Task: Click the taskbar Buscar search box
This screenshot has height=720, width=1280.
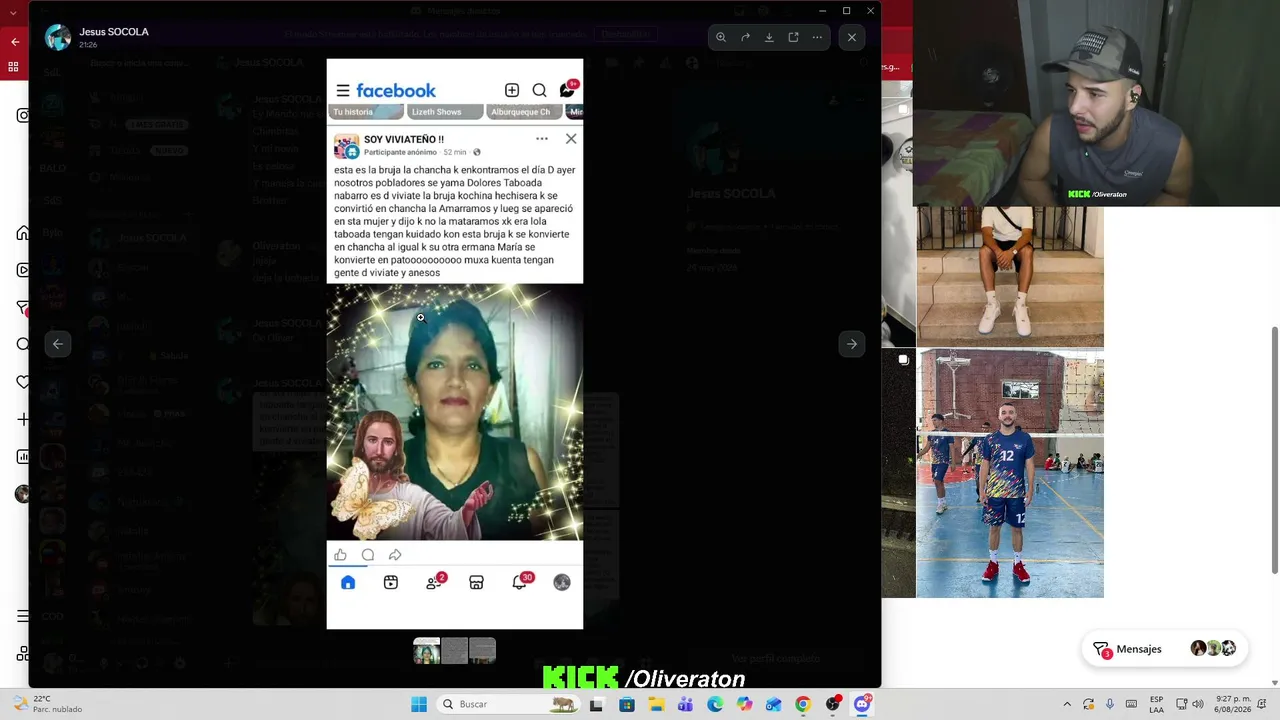Action: pyautogui.click(x=510, y=704)
